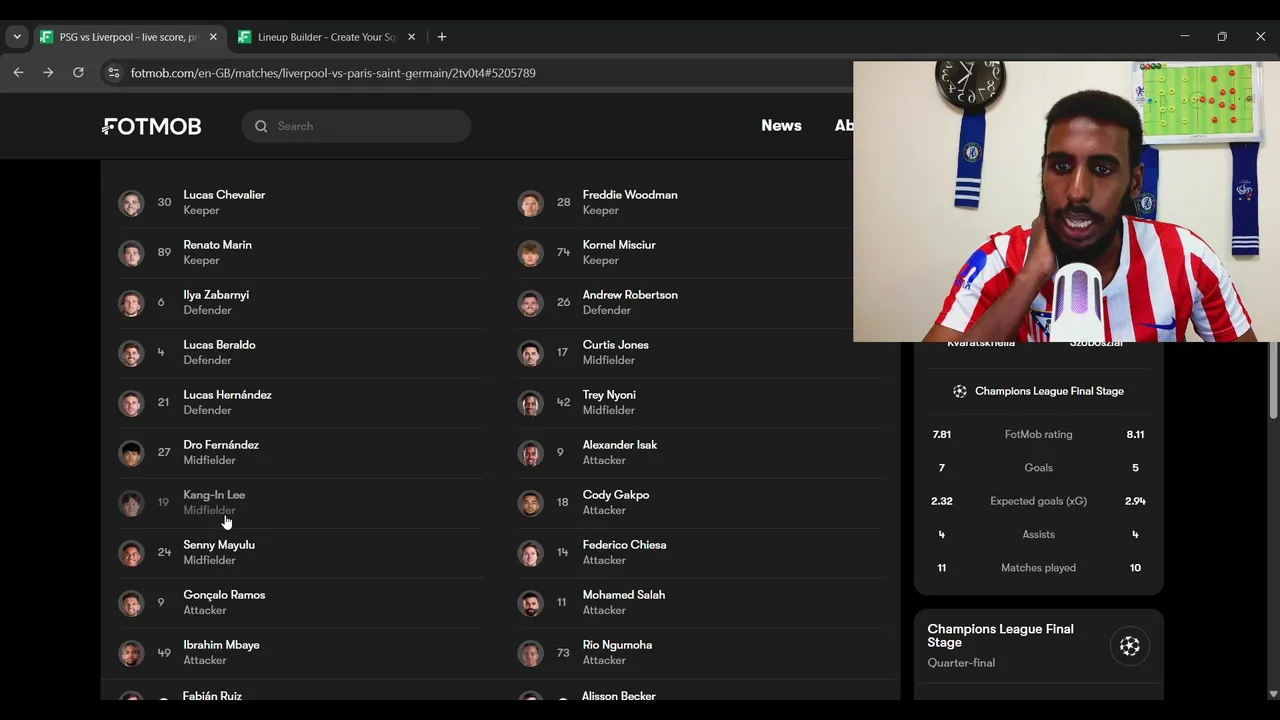Click Gonçalo Ramos's avatar

(131, 603)
